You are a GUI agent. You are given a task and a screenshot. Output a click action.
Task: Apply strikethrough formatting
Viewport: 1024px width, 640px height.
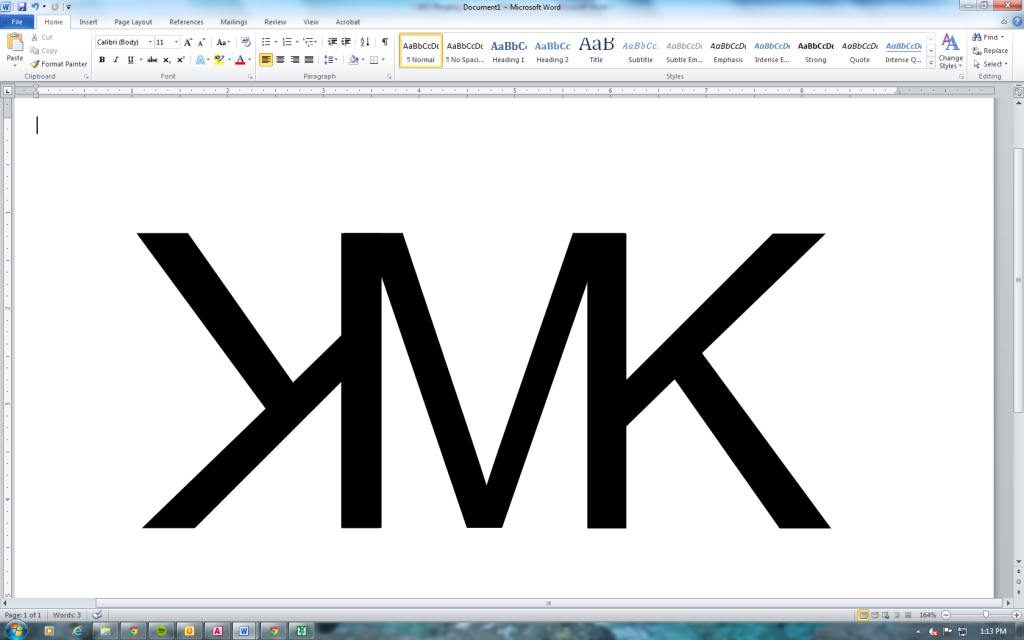[152, 60]
